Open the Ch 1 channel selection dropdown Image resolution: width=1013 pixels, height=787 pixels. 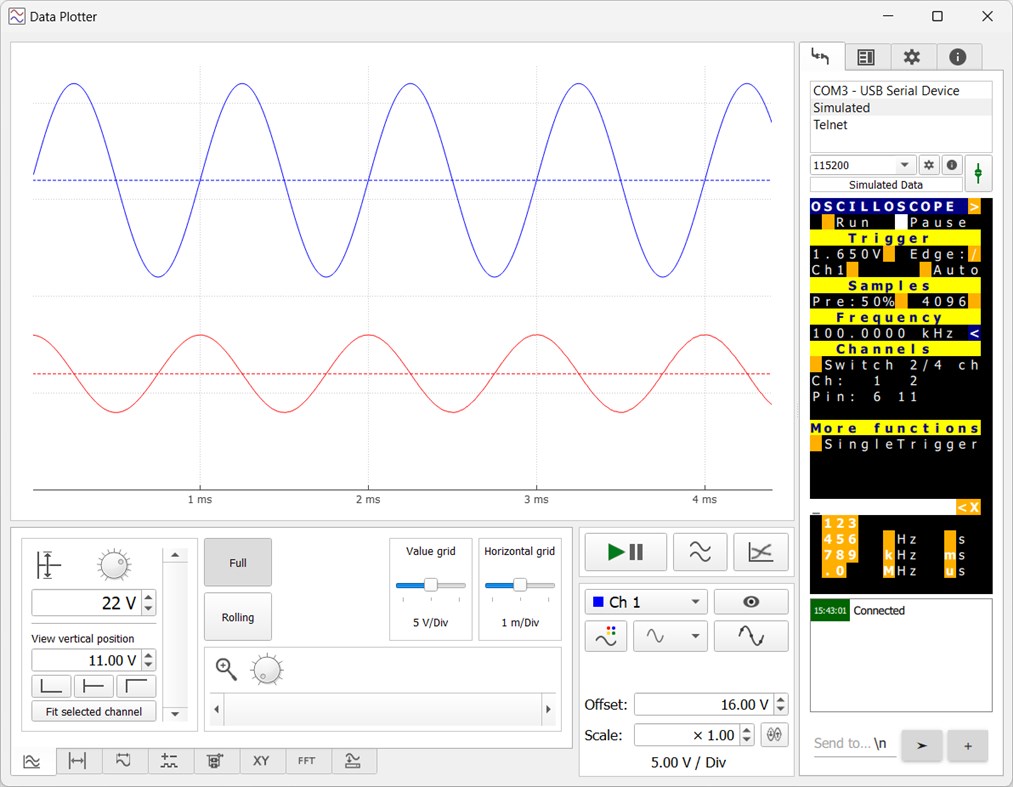645,601
